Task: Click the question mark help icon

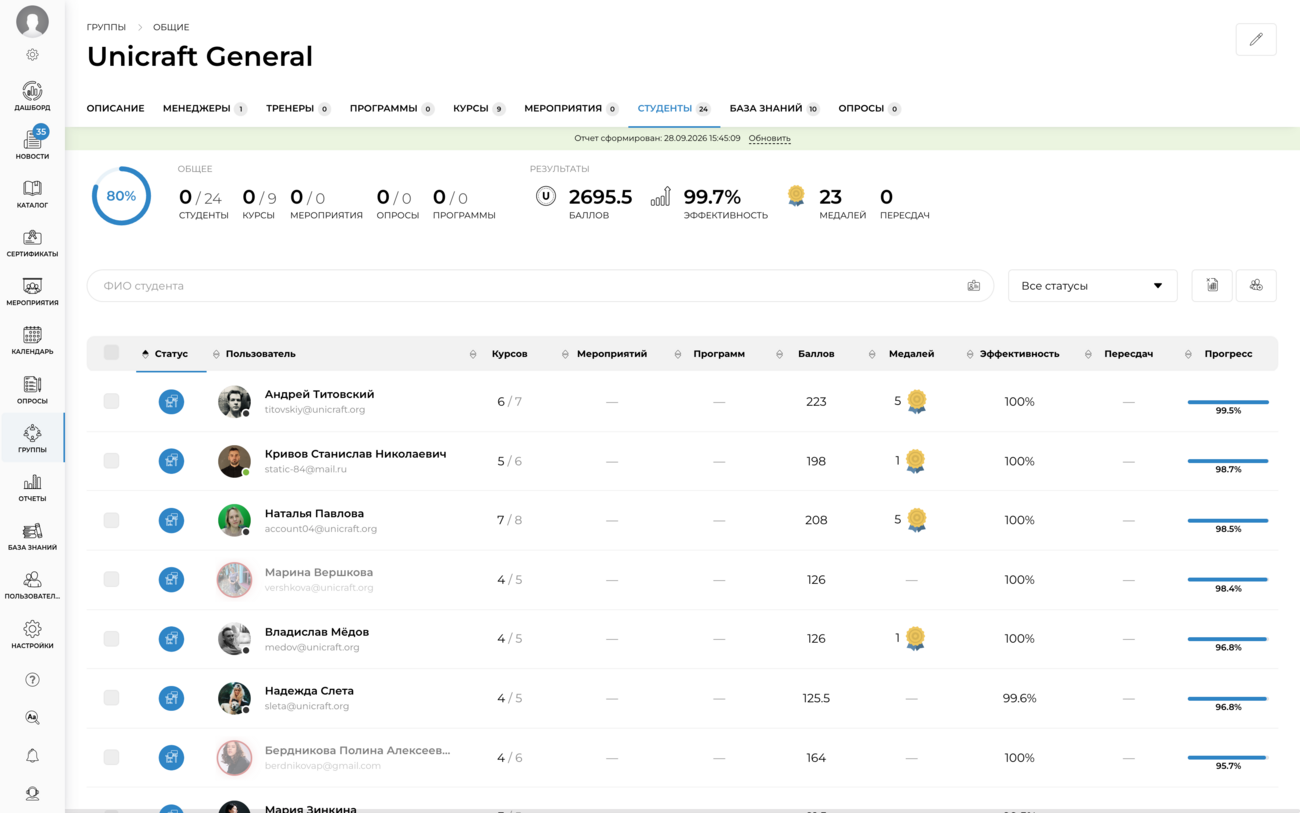Action: click(x=32, y=680)
